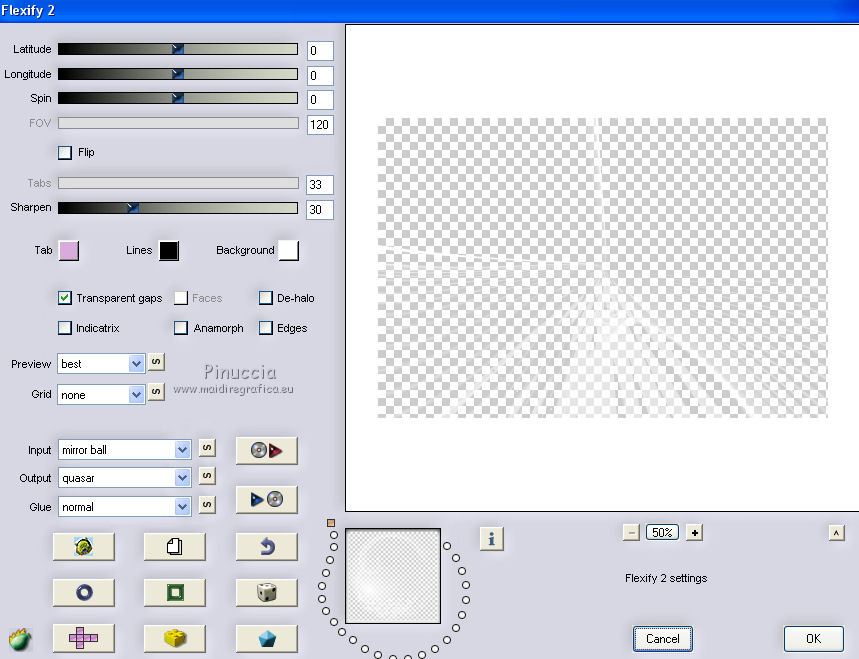Click the copy pages icon button

tap(175, 546)
